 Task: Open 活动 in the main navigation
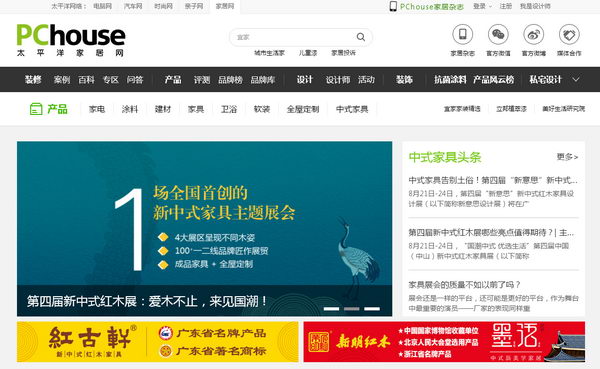click(366, 80)
